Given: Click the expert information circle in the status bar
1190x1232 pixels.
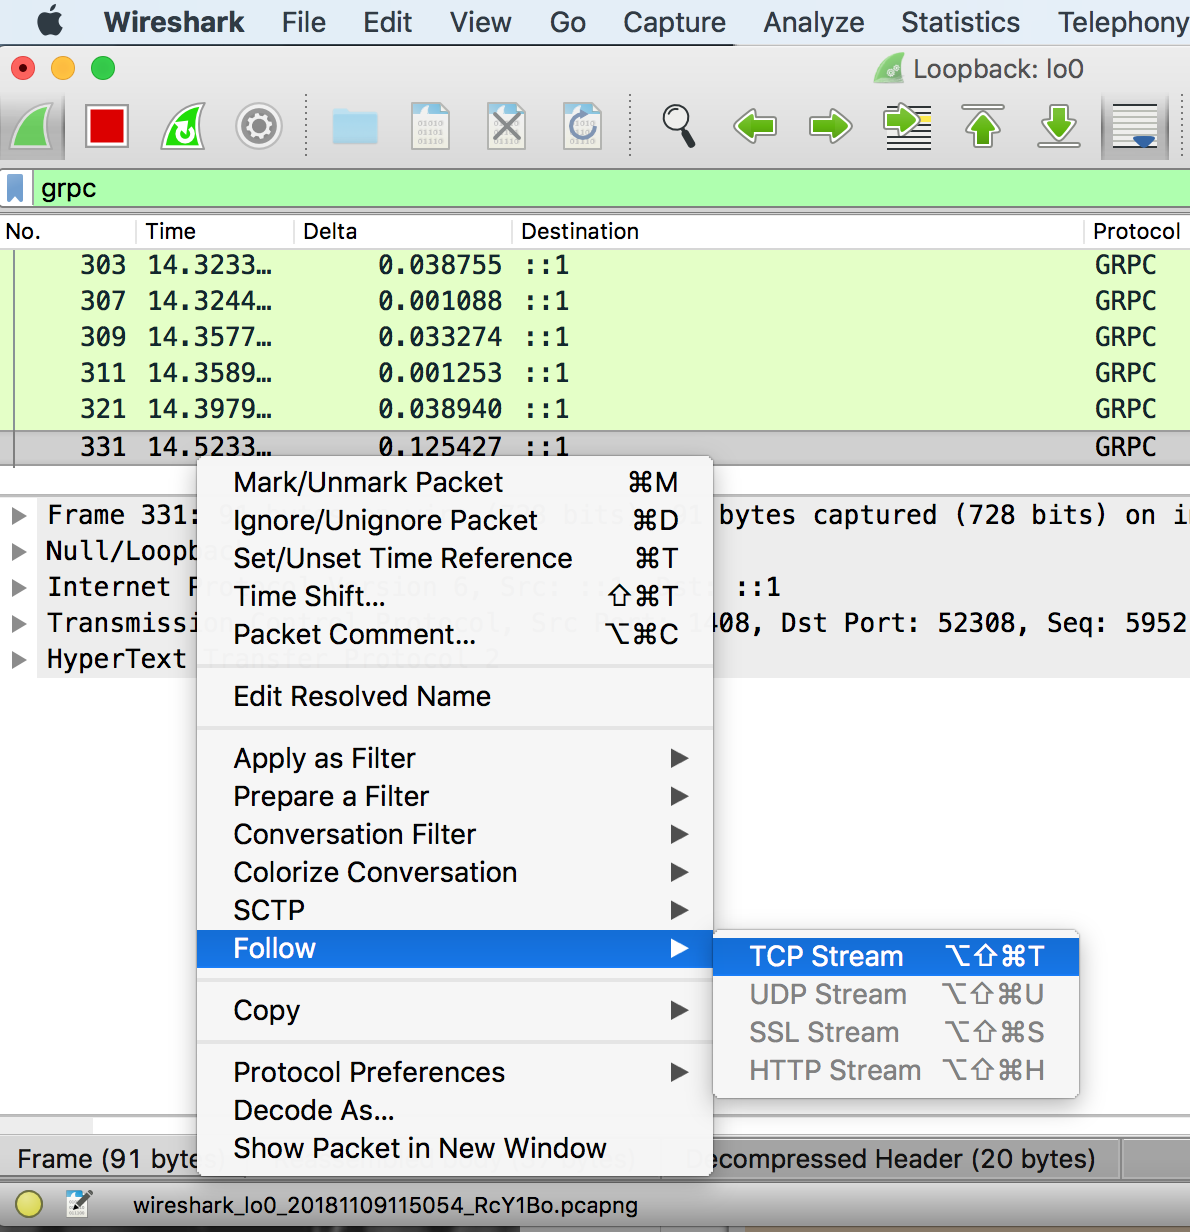Looking at the screenshot, I should coord(28,1204).
